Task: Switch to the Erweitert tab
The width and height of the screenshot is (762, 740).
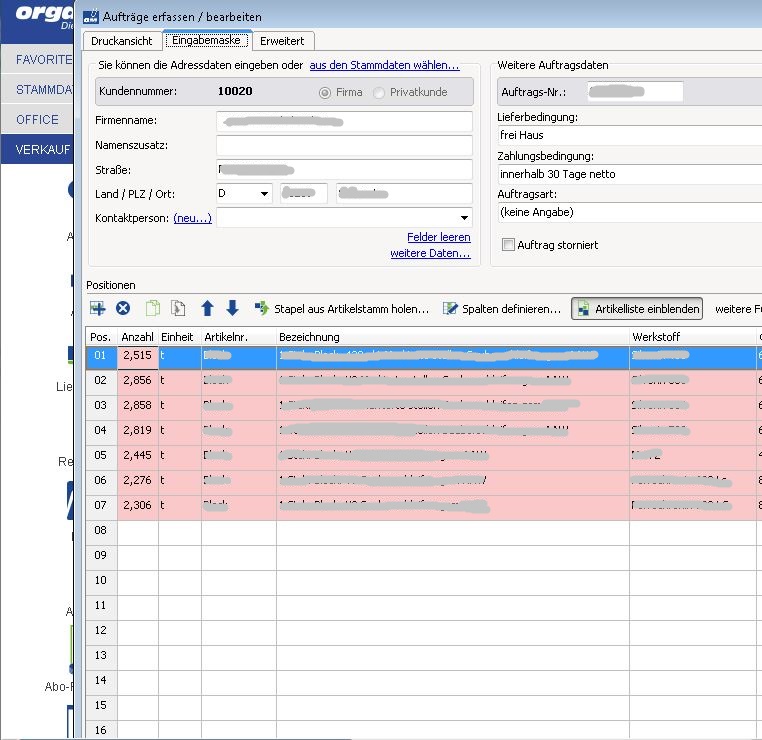Action: pos(282,41)
